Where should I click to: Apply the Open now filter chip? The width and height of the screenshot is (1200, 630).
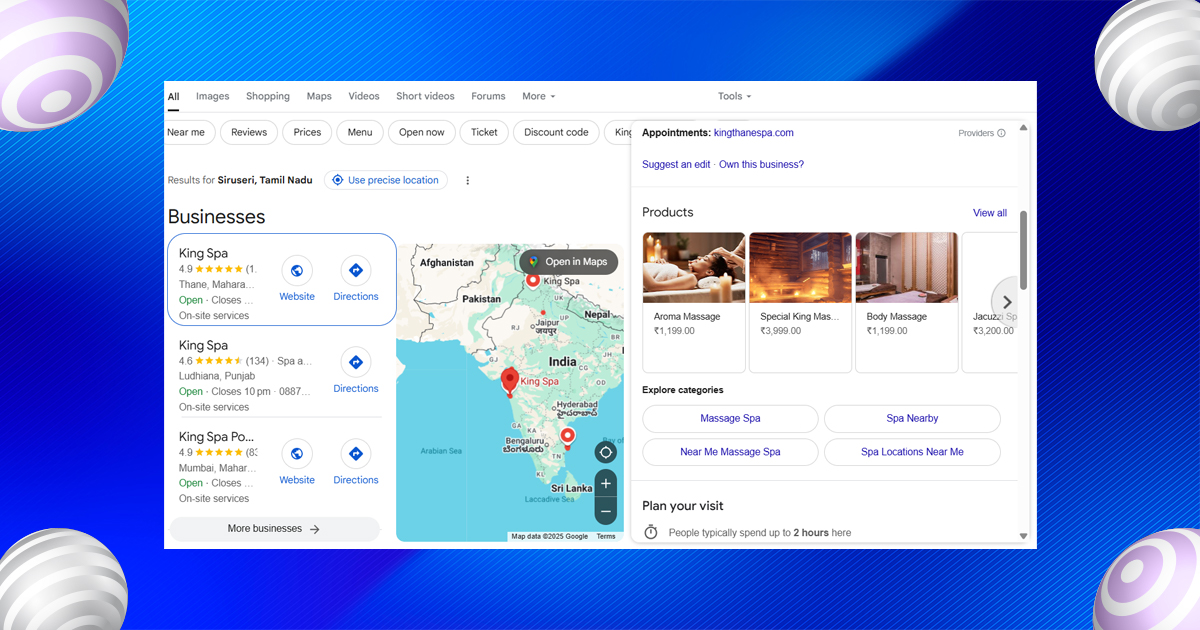(422, 132)
